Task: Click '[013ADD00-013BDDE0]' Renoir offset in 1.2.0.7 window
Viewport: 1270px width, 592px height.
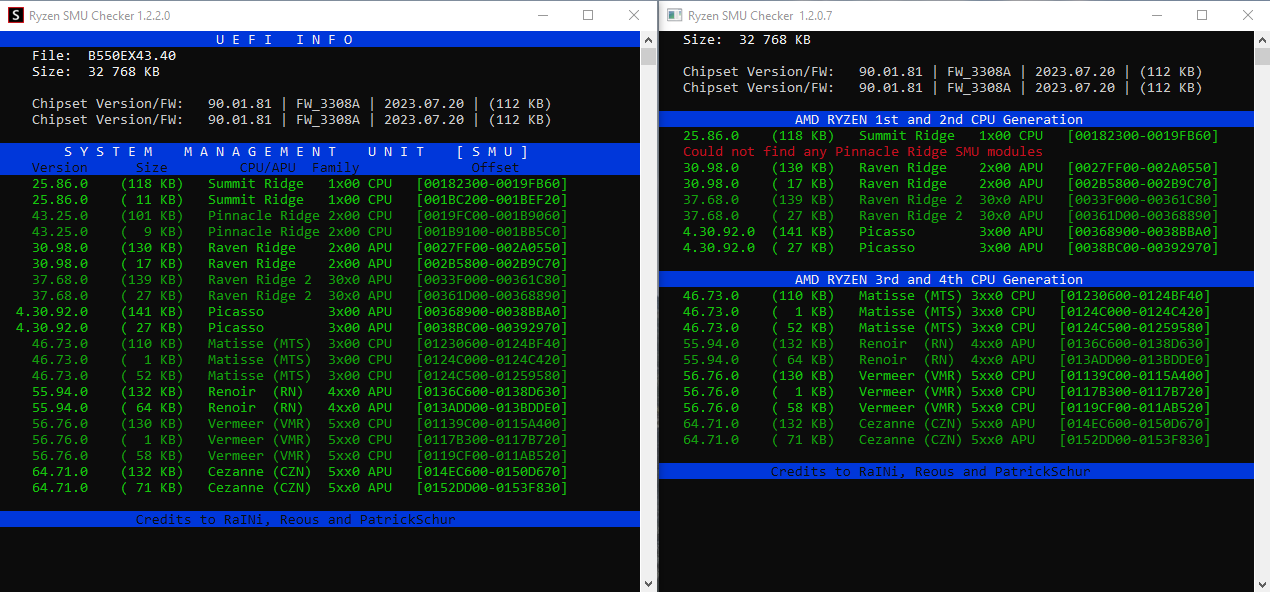Action: pos(1135,360)
